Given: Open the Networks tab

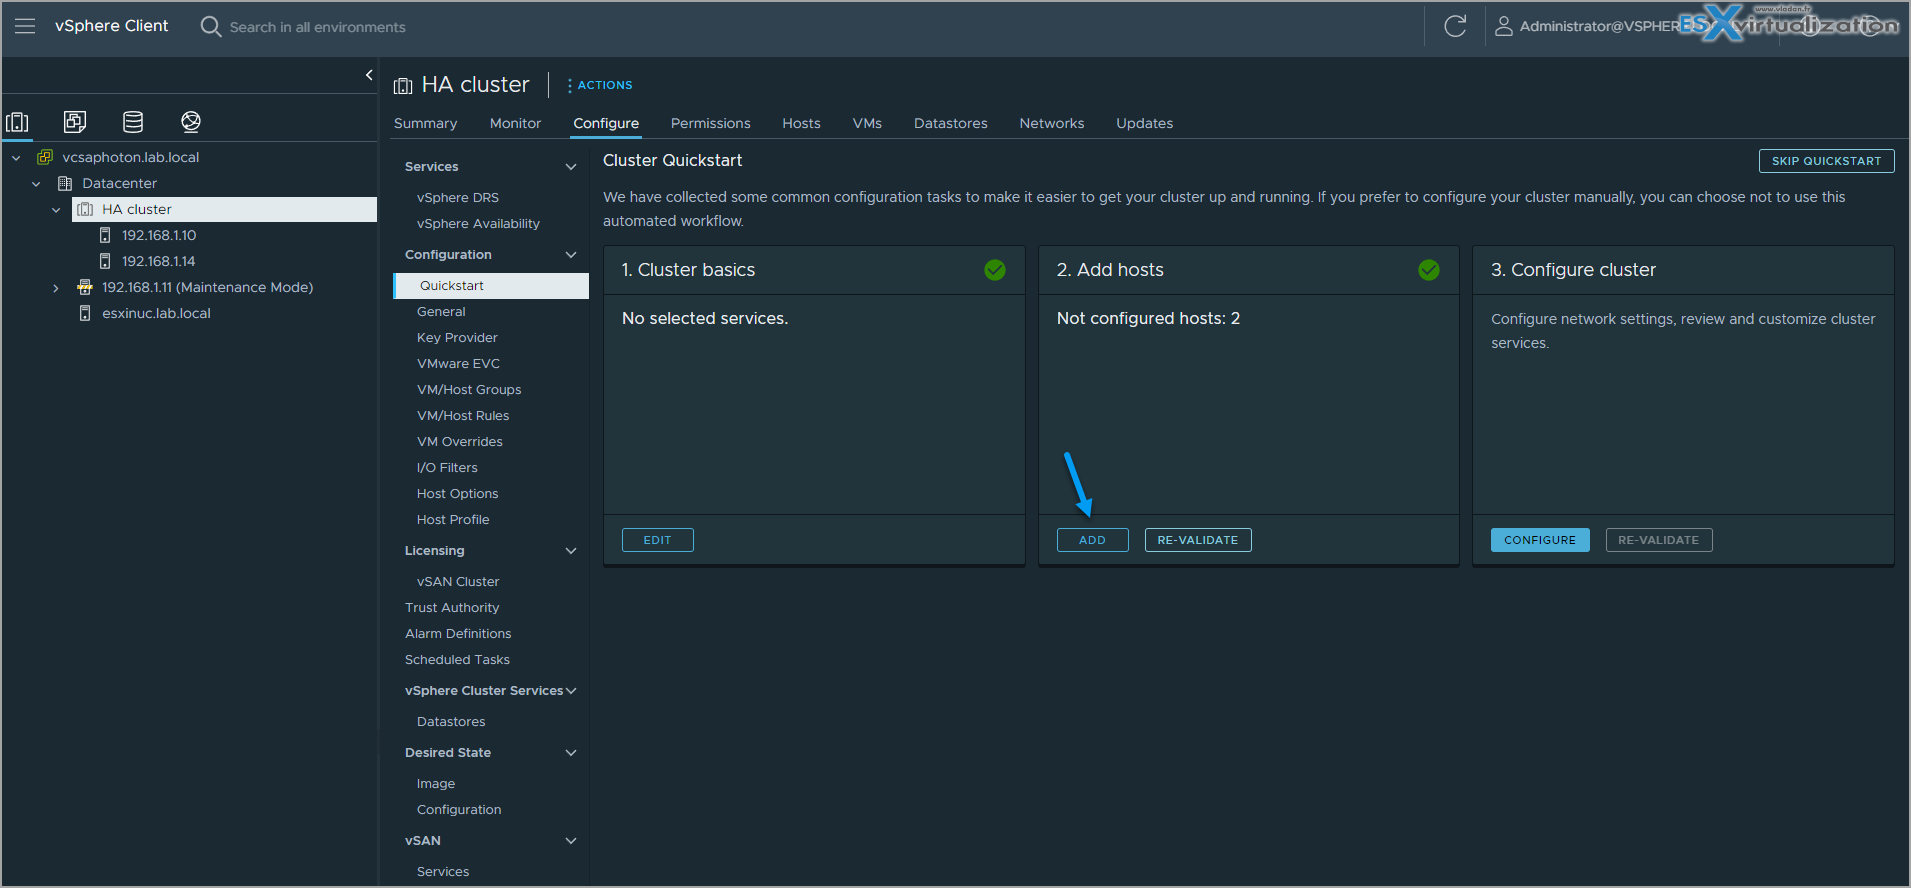Looking at the screenshot, I should [1051, 123].
